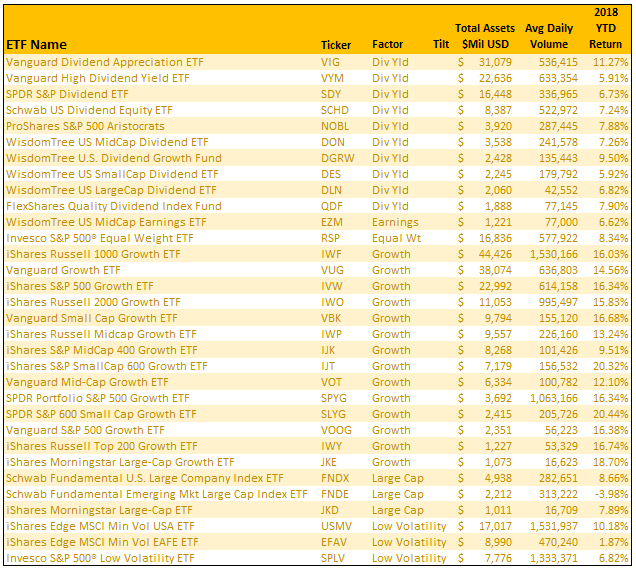Click the return value 16.68%

pos(610,318)
